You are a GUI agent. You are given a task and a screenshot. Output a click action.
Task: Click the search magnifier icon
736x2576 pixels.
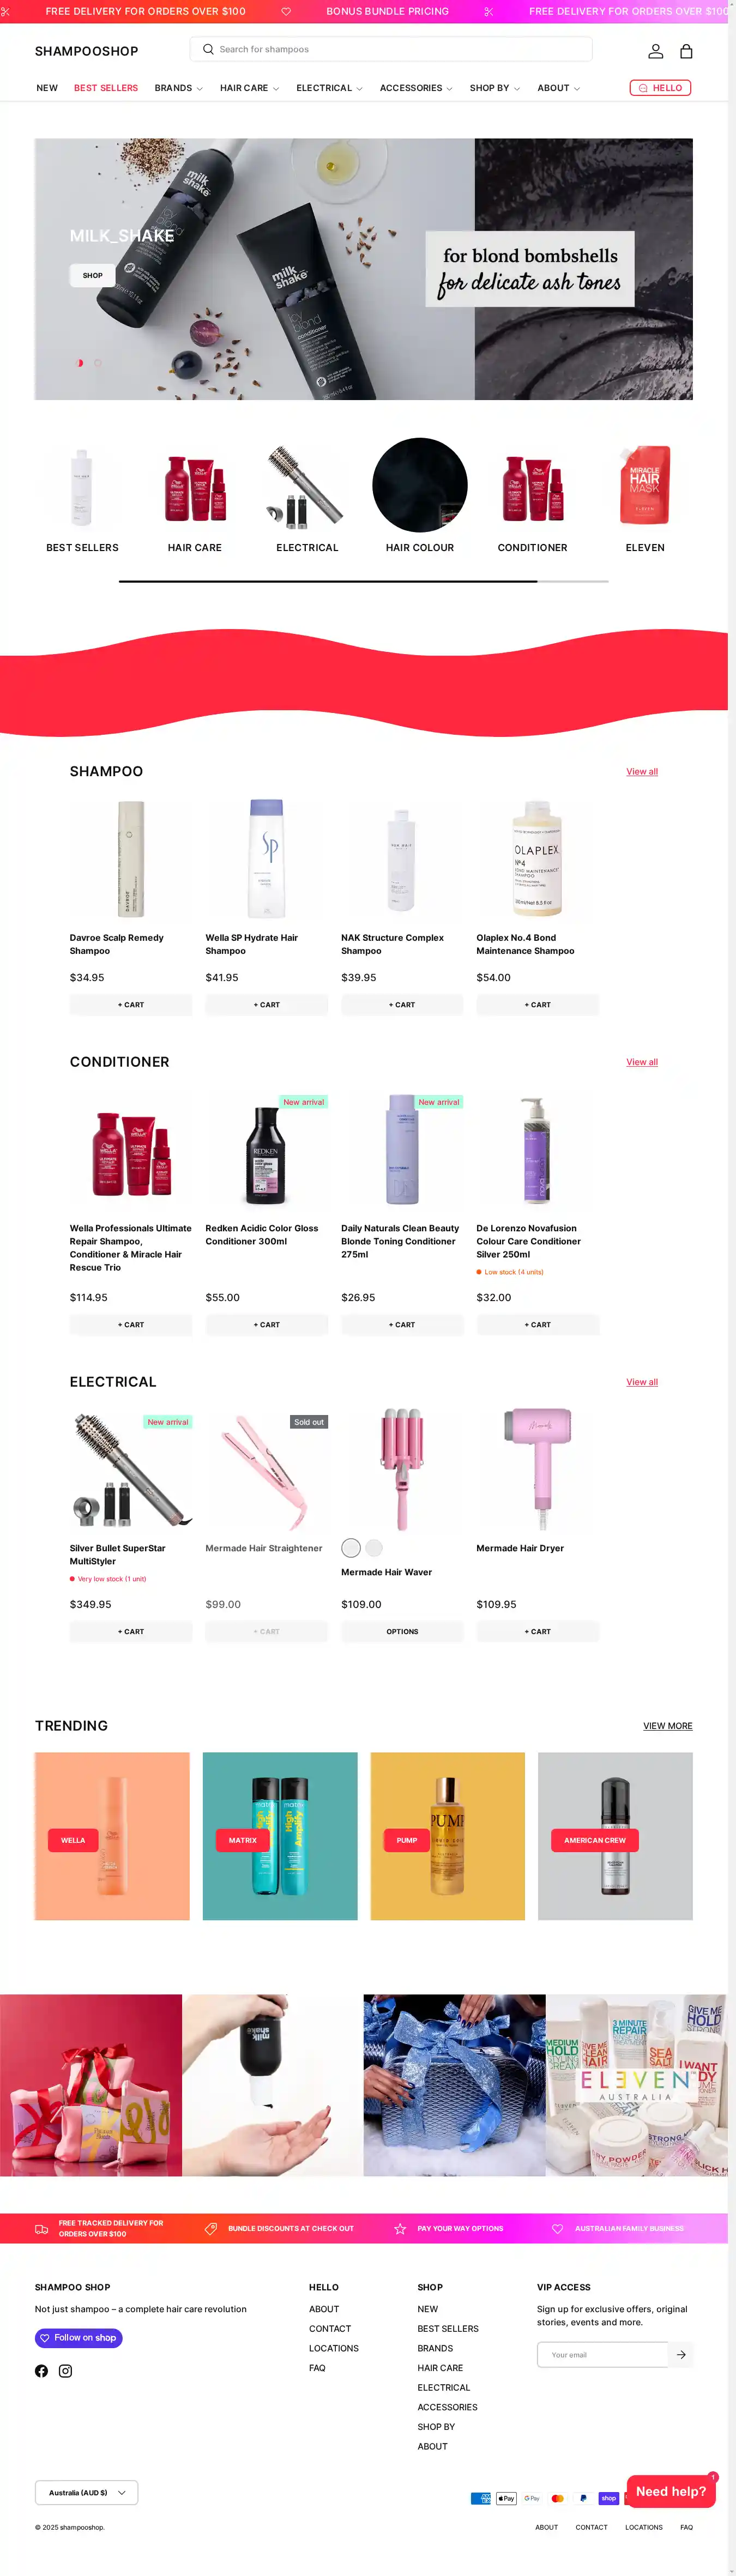(208, 49)
